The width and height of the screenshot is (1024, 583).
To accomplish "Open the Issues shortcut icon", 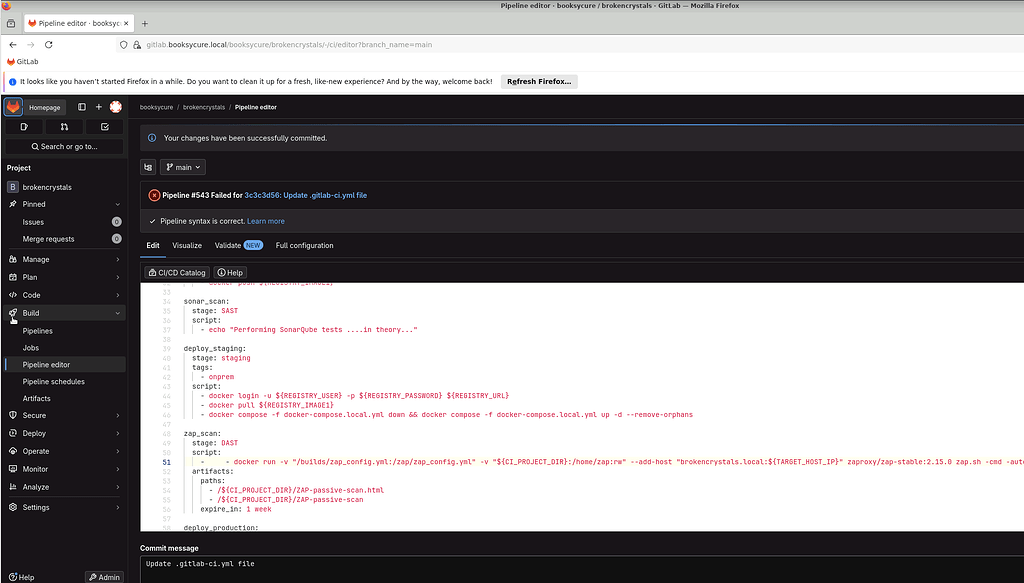I will 23,126.
